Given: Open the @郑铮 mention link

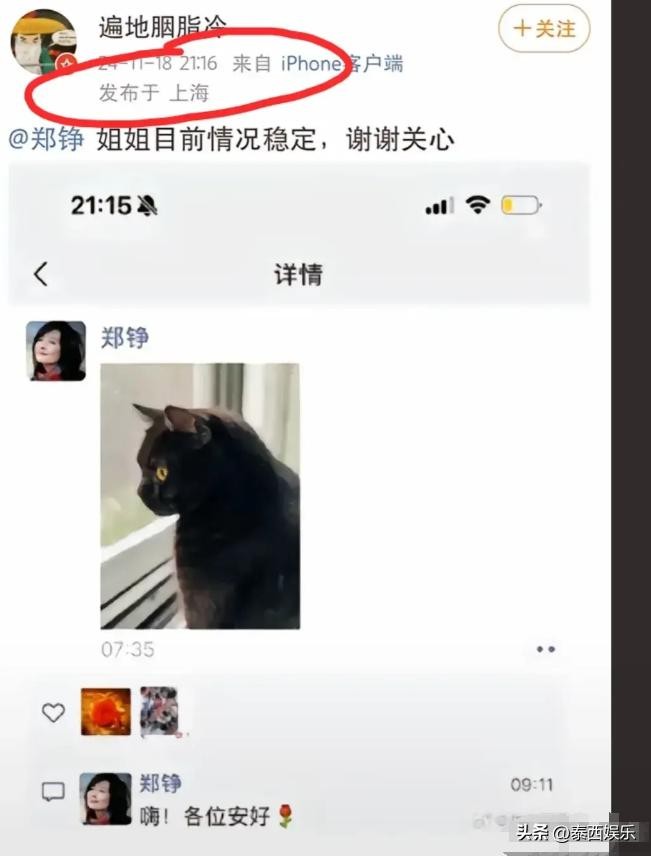Looking at the screenshot, I should 46,139.
